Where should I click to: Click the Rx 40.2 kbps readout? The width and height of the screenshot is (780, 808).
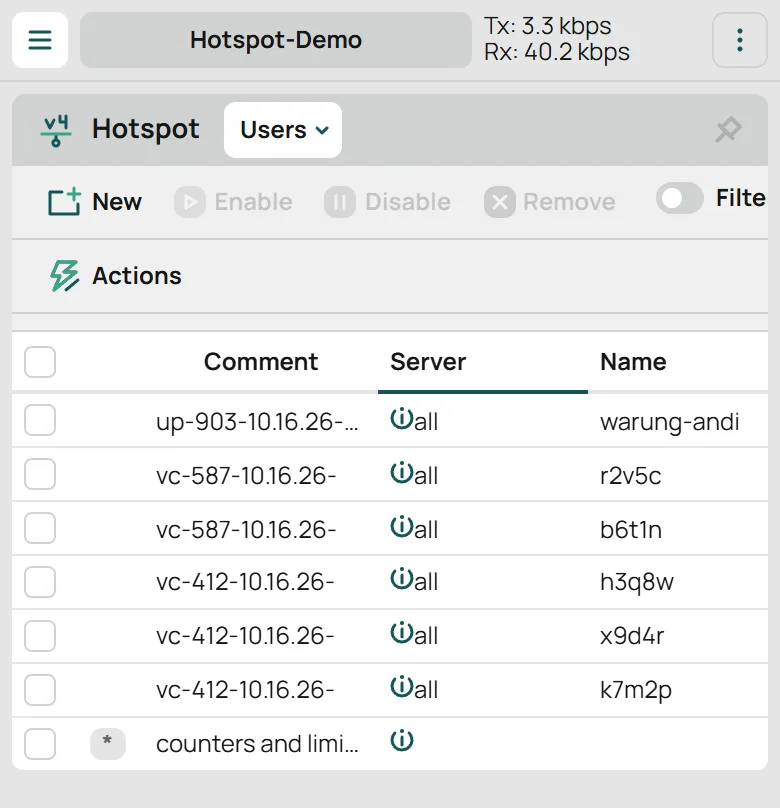point(557,52)
